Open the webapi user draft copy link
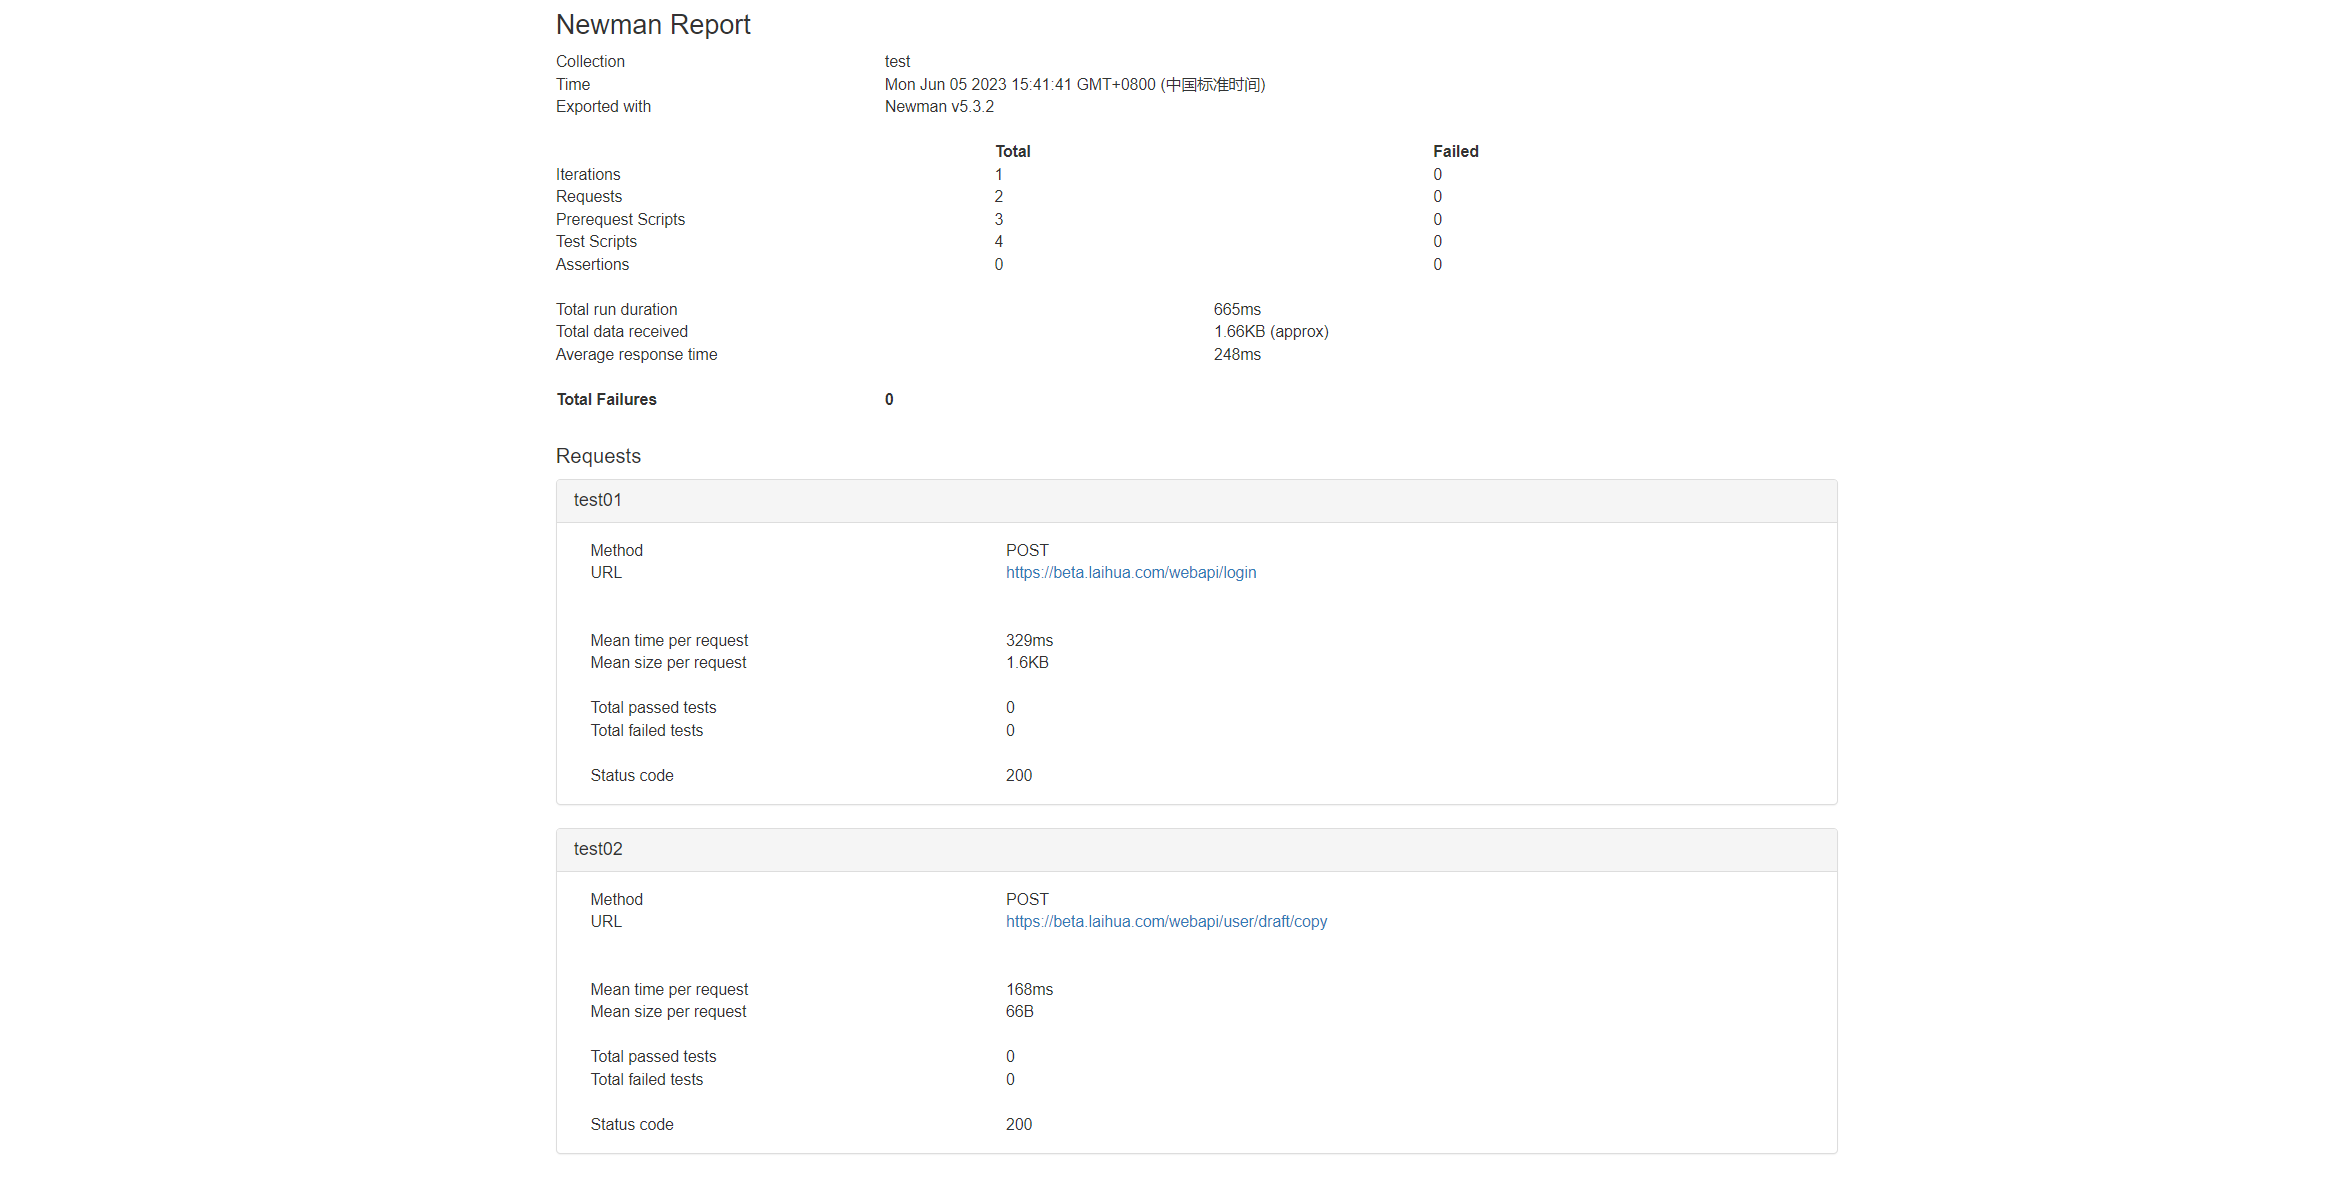 tap(1166, 921)
